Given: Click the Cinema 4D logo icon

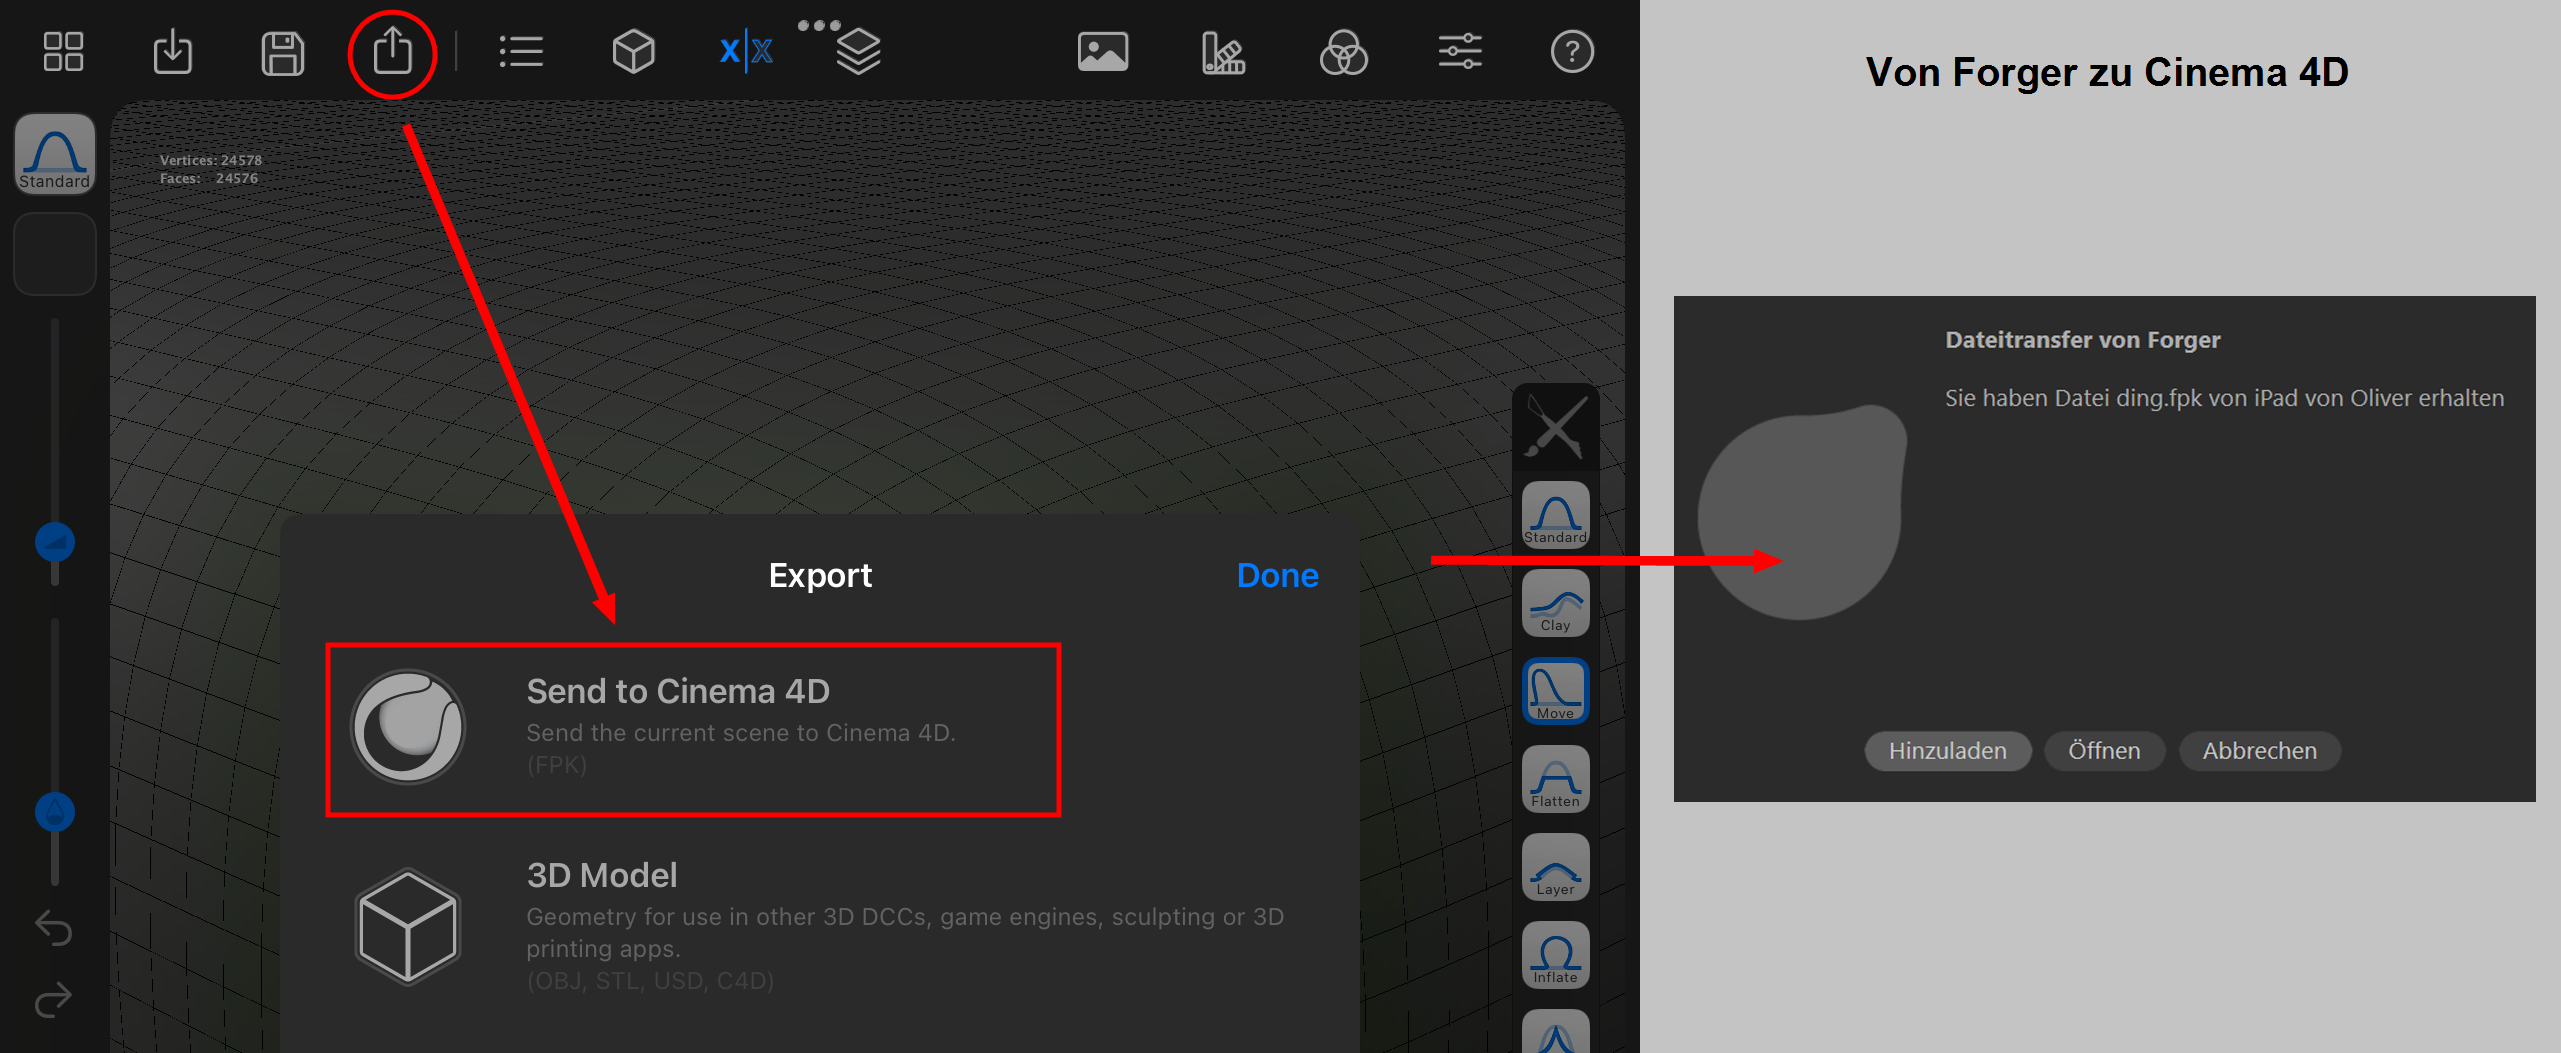Looking at the screenshot, I should pyautogui.click(x=408, y=726).
